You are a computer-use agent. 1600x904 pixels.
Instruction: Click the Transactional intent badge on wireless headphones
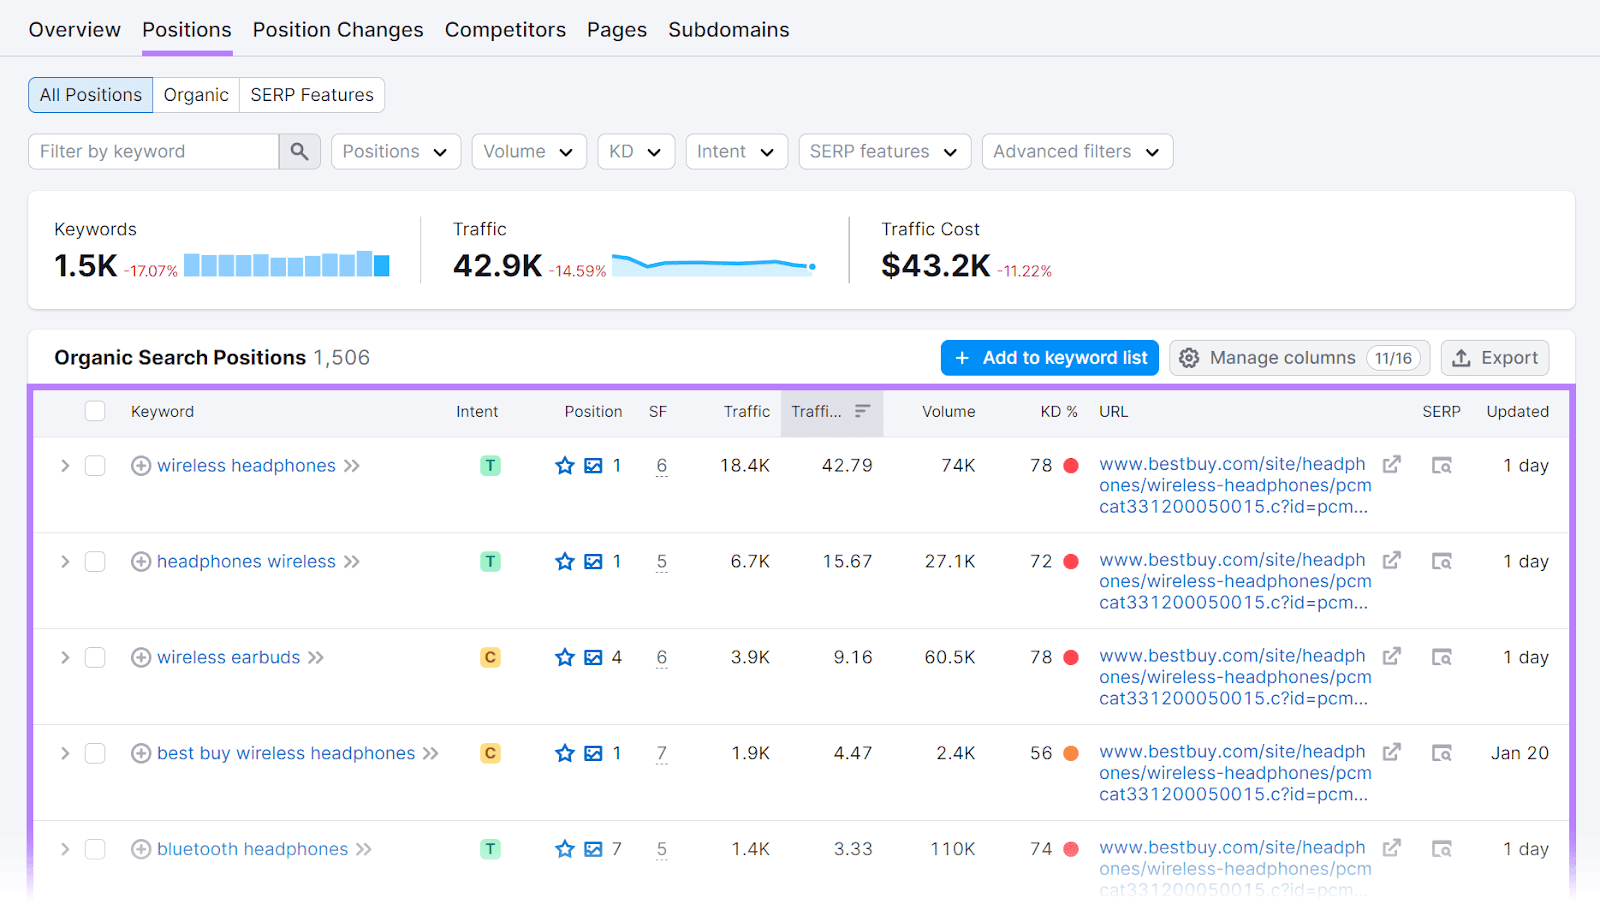pyautogui.click(x=490, y=465)
